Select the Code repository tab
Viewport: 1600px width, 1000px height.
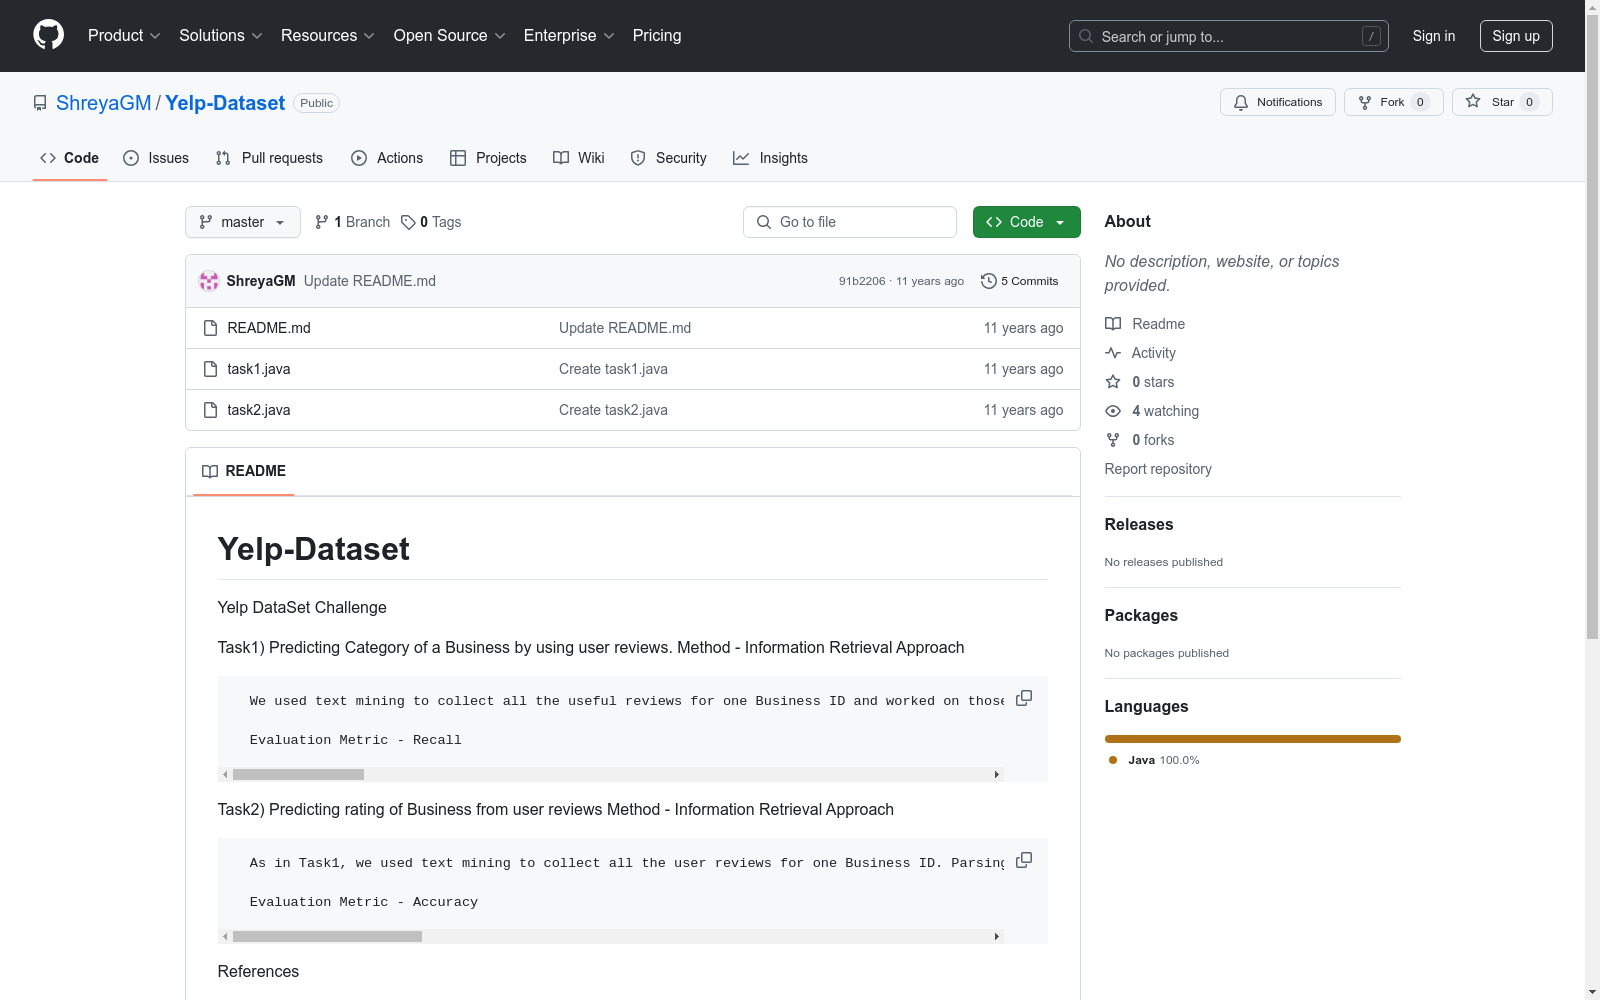tap(70, 158)
